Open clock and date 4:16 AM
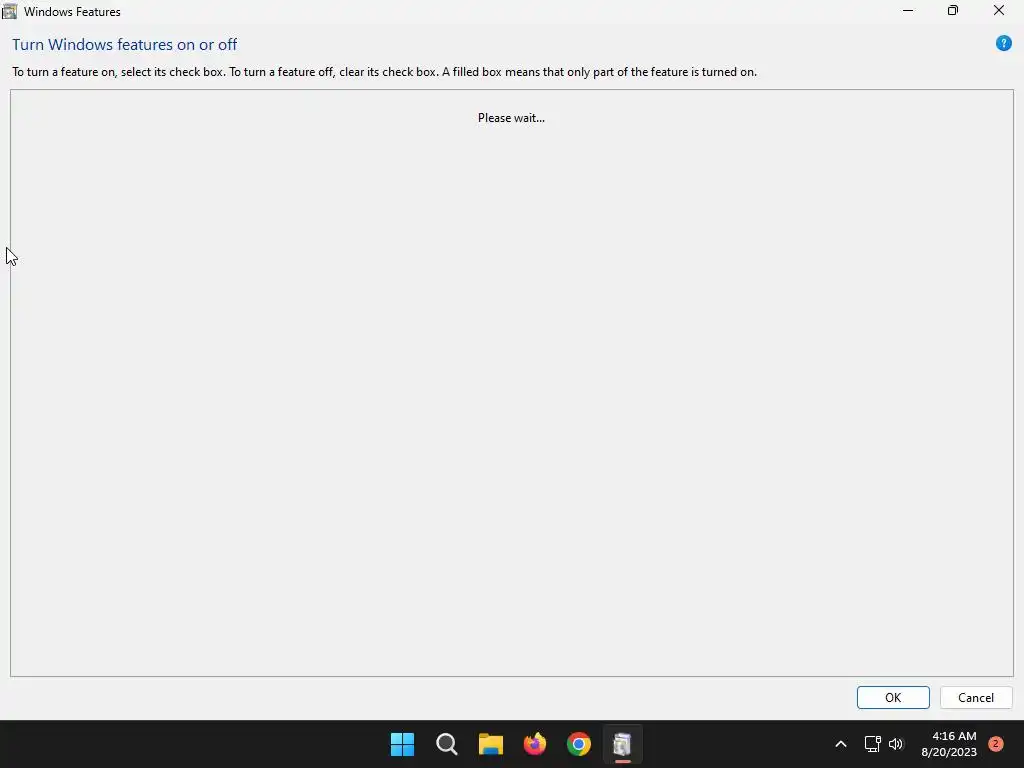This screenshot has height=768, width=1024. click(x=949, y=744)
